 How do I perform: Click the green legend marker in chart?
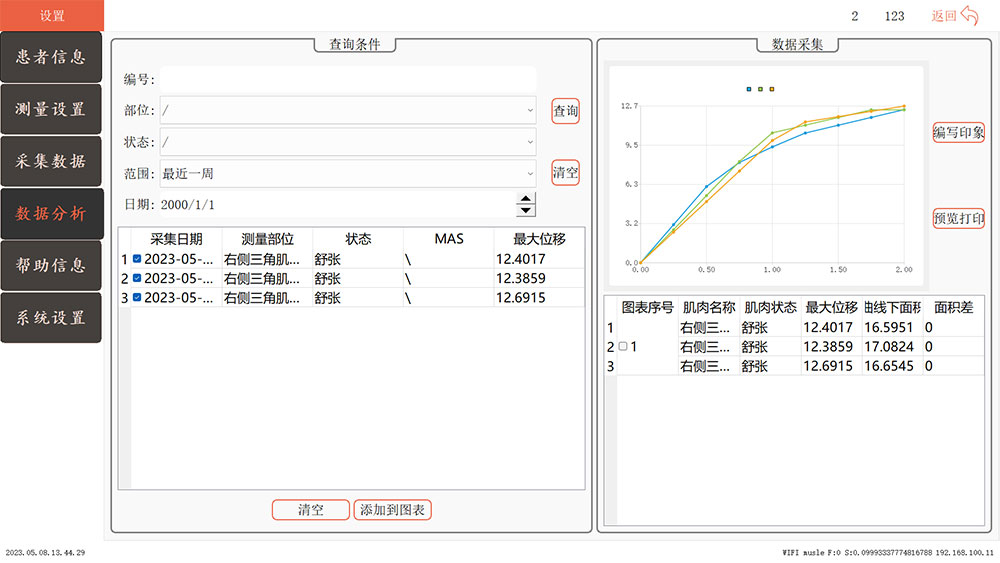pos(761,89)
